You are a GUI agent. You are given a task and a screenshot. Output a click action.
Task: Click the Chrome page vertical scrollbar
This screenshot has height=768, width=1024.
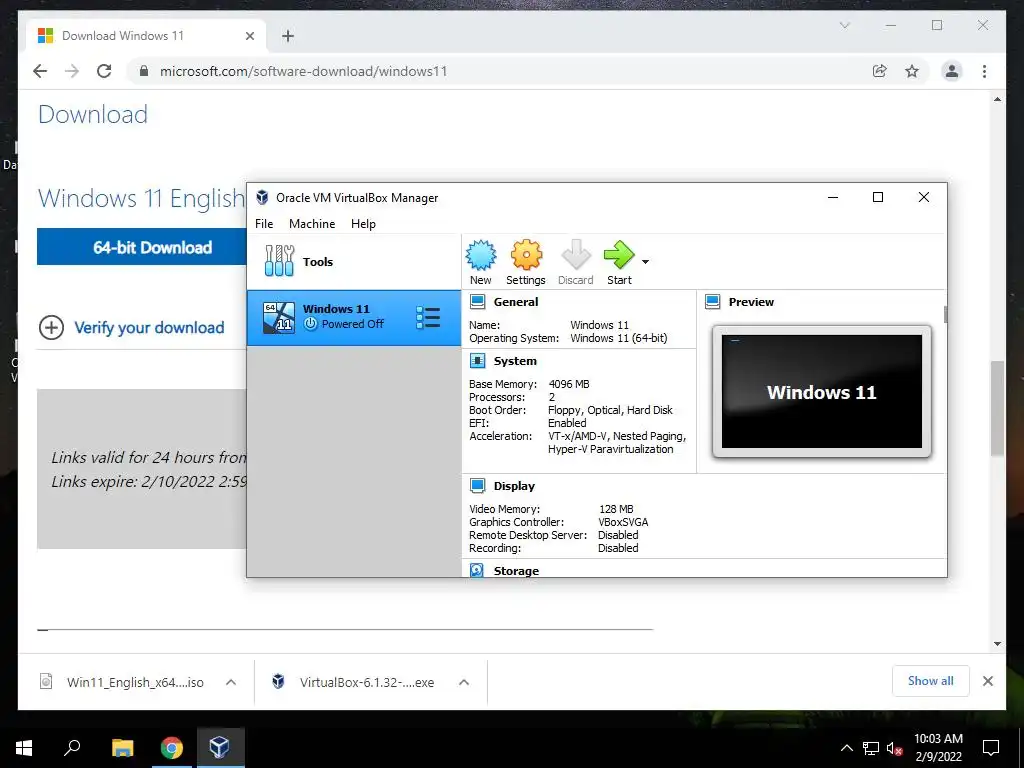(997, 408)
